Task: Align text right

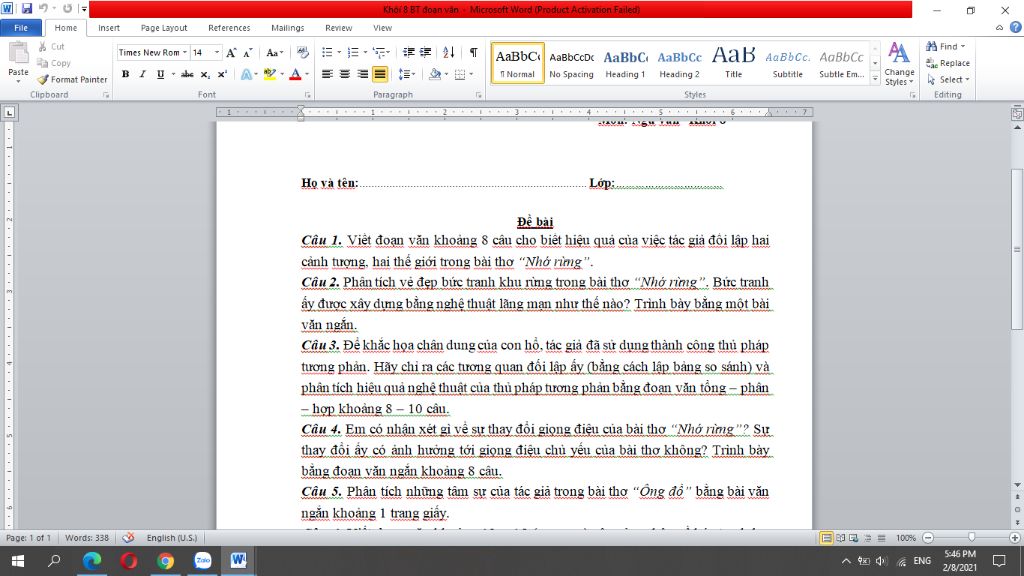Action: click(x=362, y=74)
